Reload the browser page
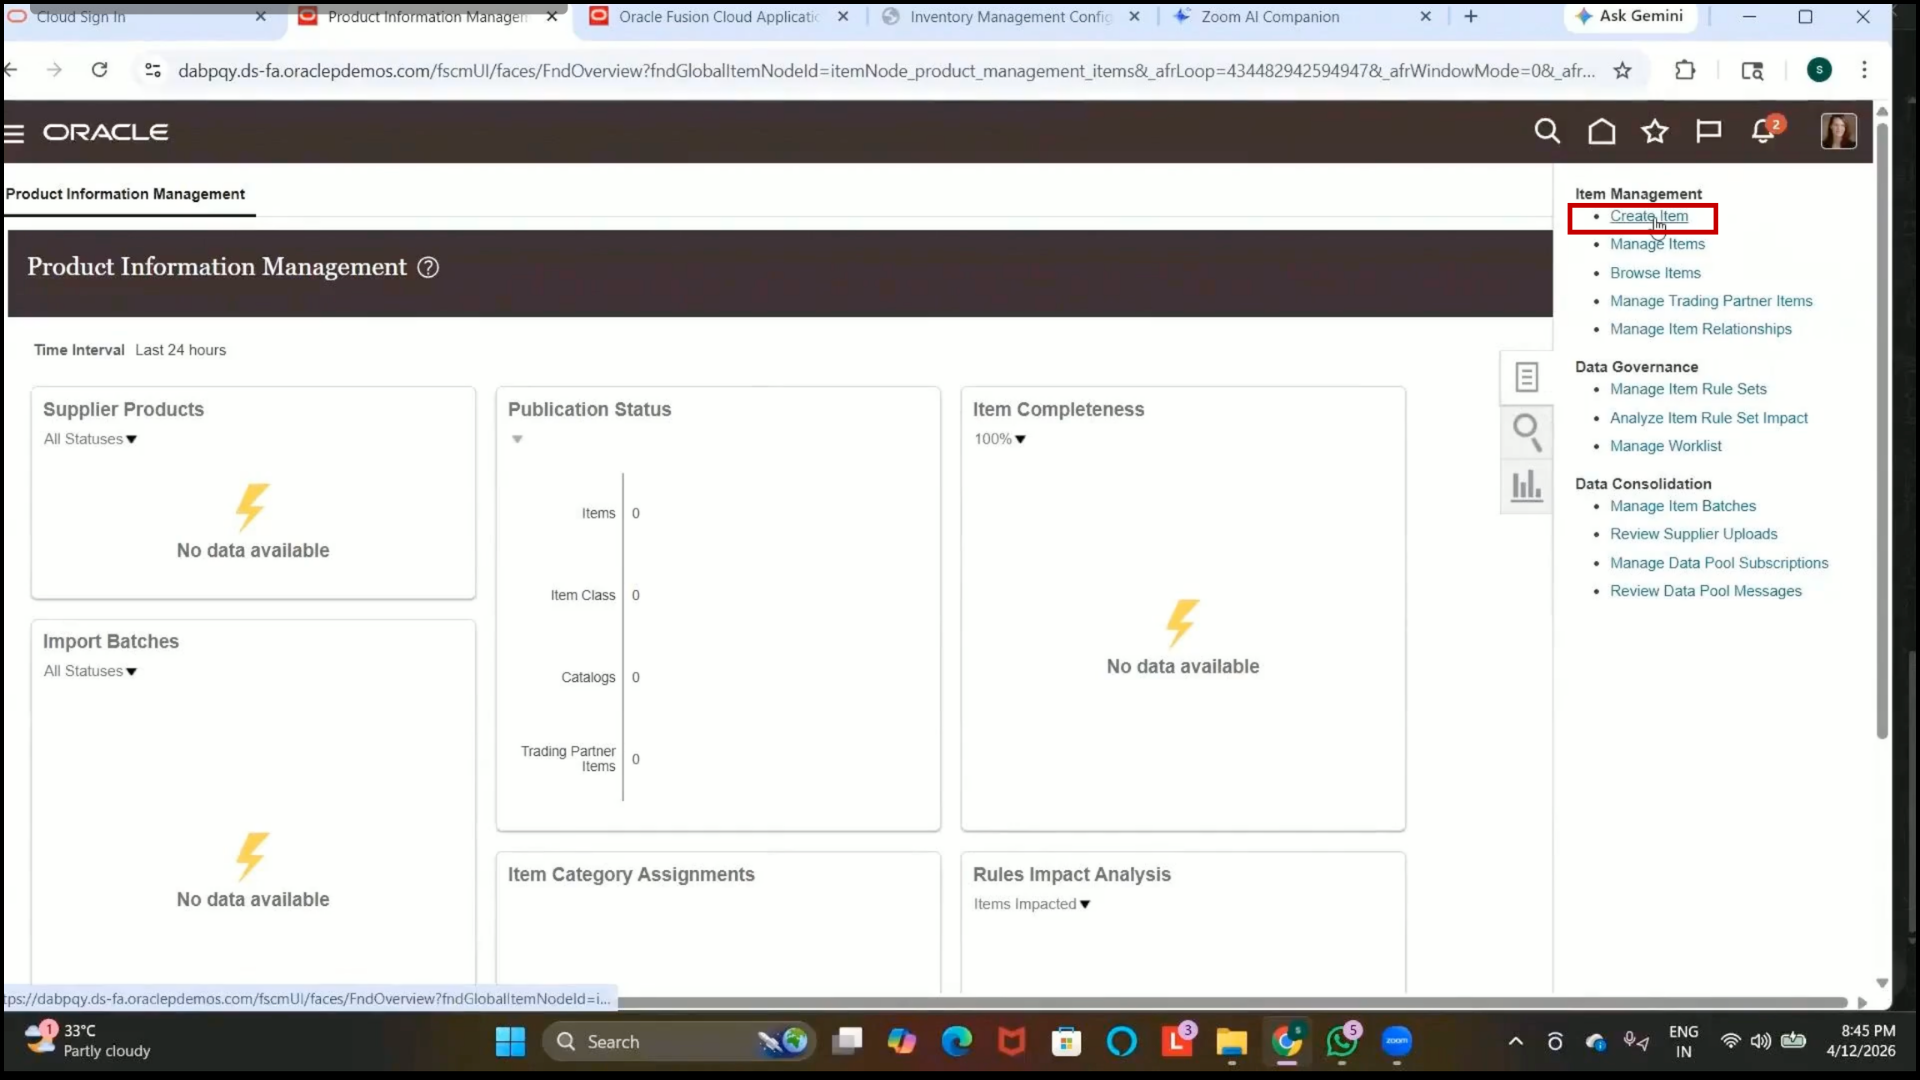Screen dimensions: 1920x1080 (99, 70)
